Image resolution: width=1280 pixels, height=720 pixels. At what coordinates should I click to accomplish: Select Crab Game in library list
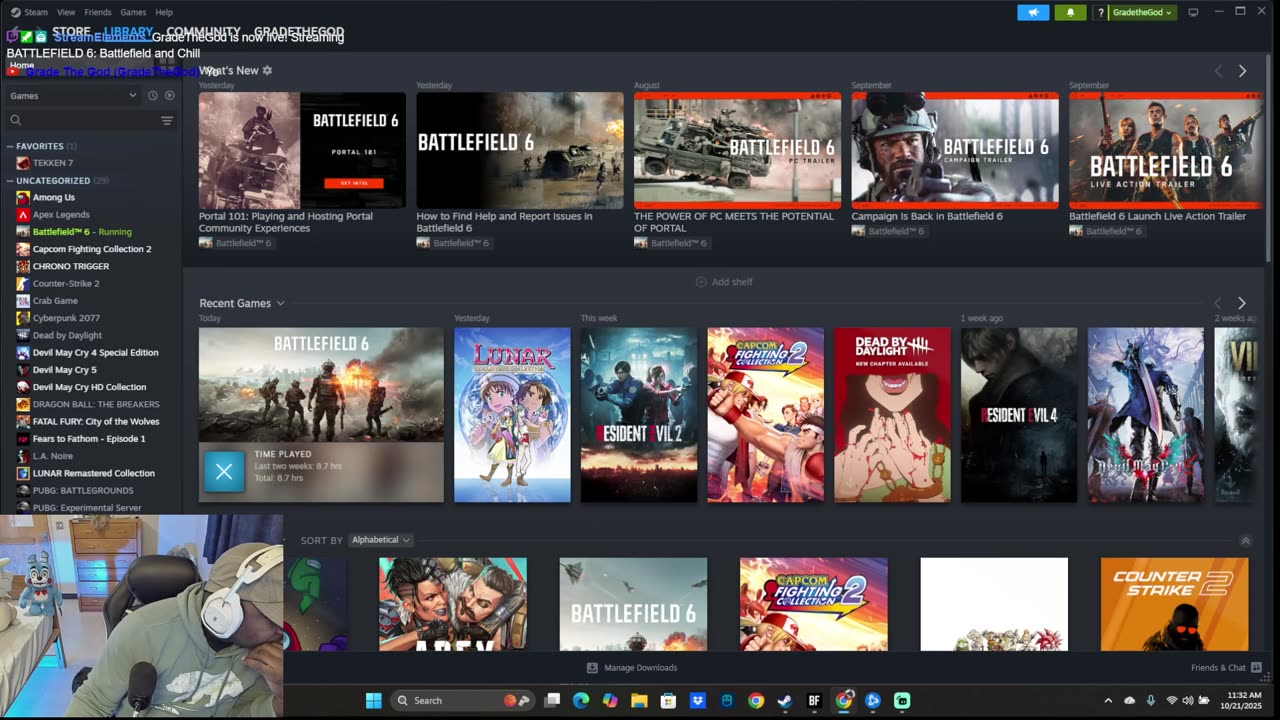tap(55, 301)
